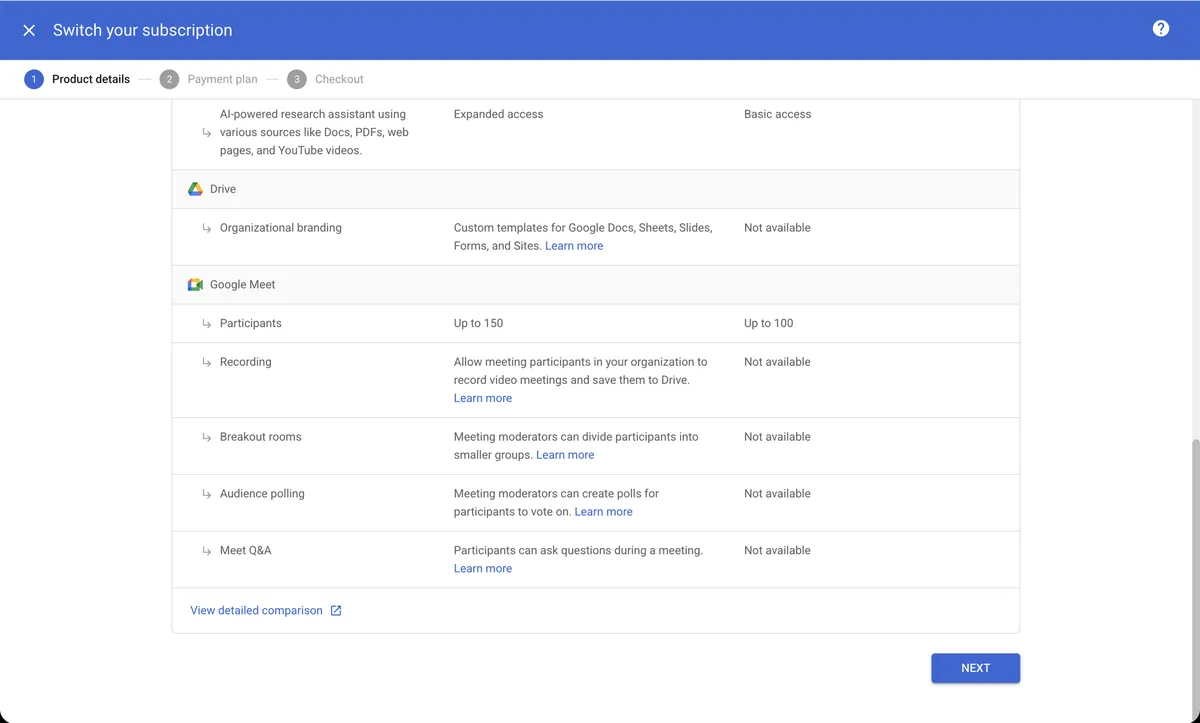Click the "Breakout rooms" feature label
Image resolution: width=1200 pixels, height=723 pixels.
(261, 437)
